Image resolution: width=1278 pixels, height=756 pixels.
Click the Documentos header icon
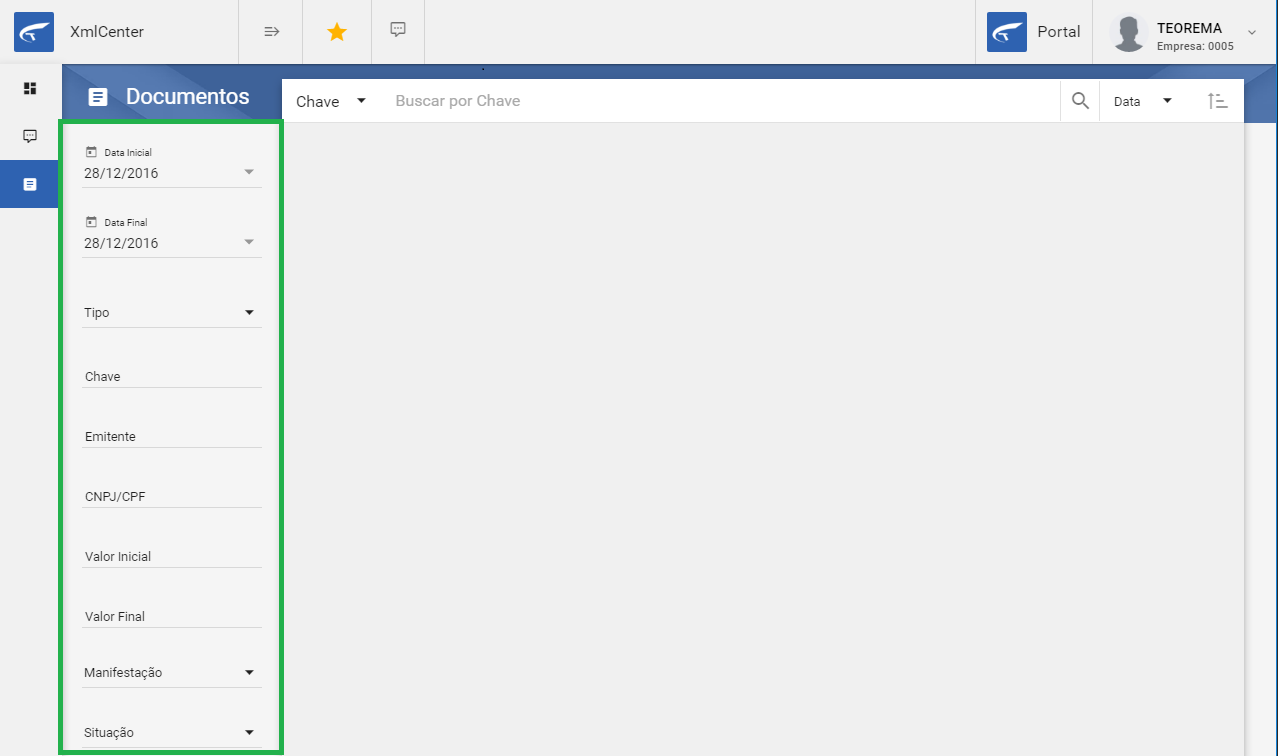point(97,97)
